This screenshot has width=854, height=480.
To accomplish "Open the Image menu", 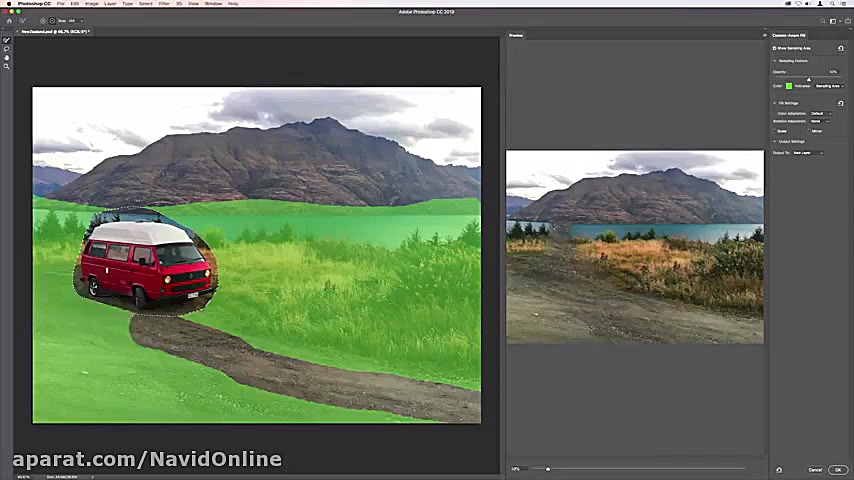I will tap(92, 3).
